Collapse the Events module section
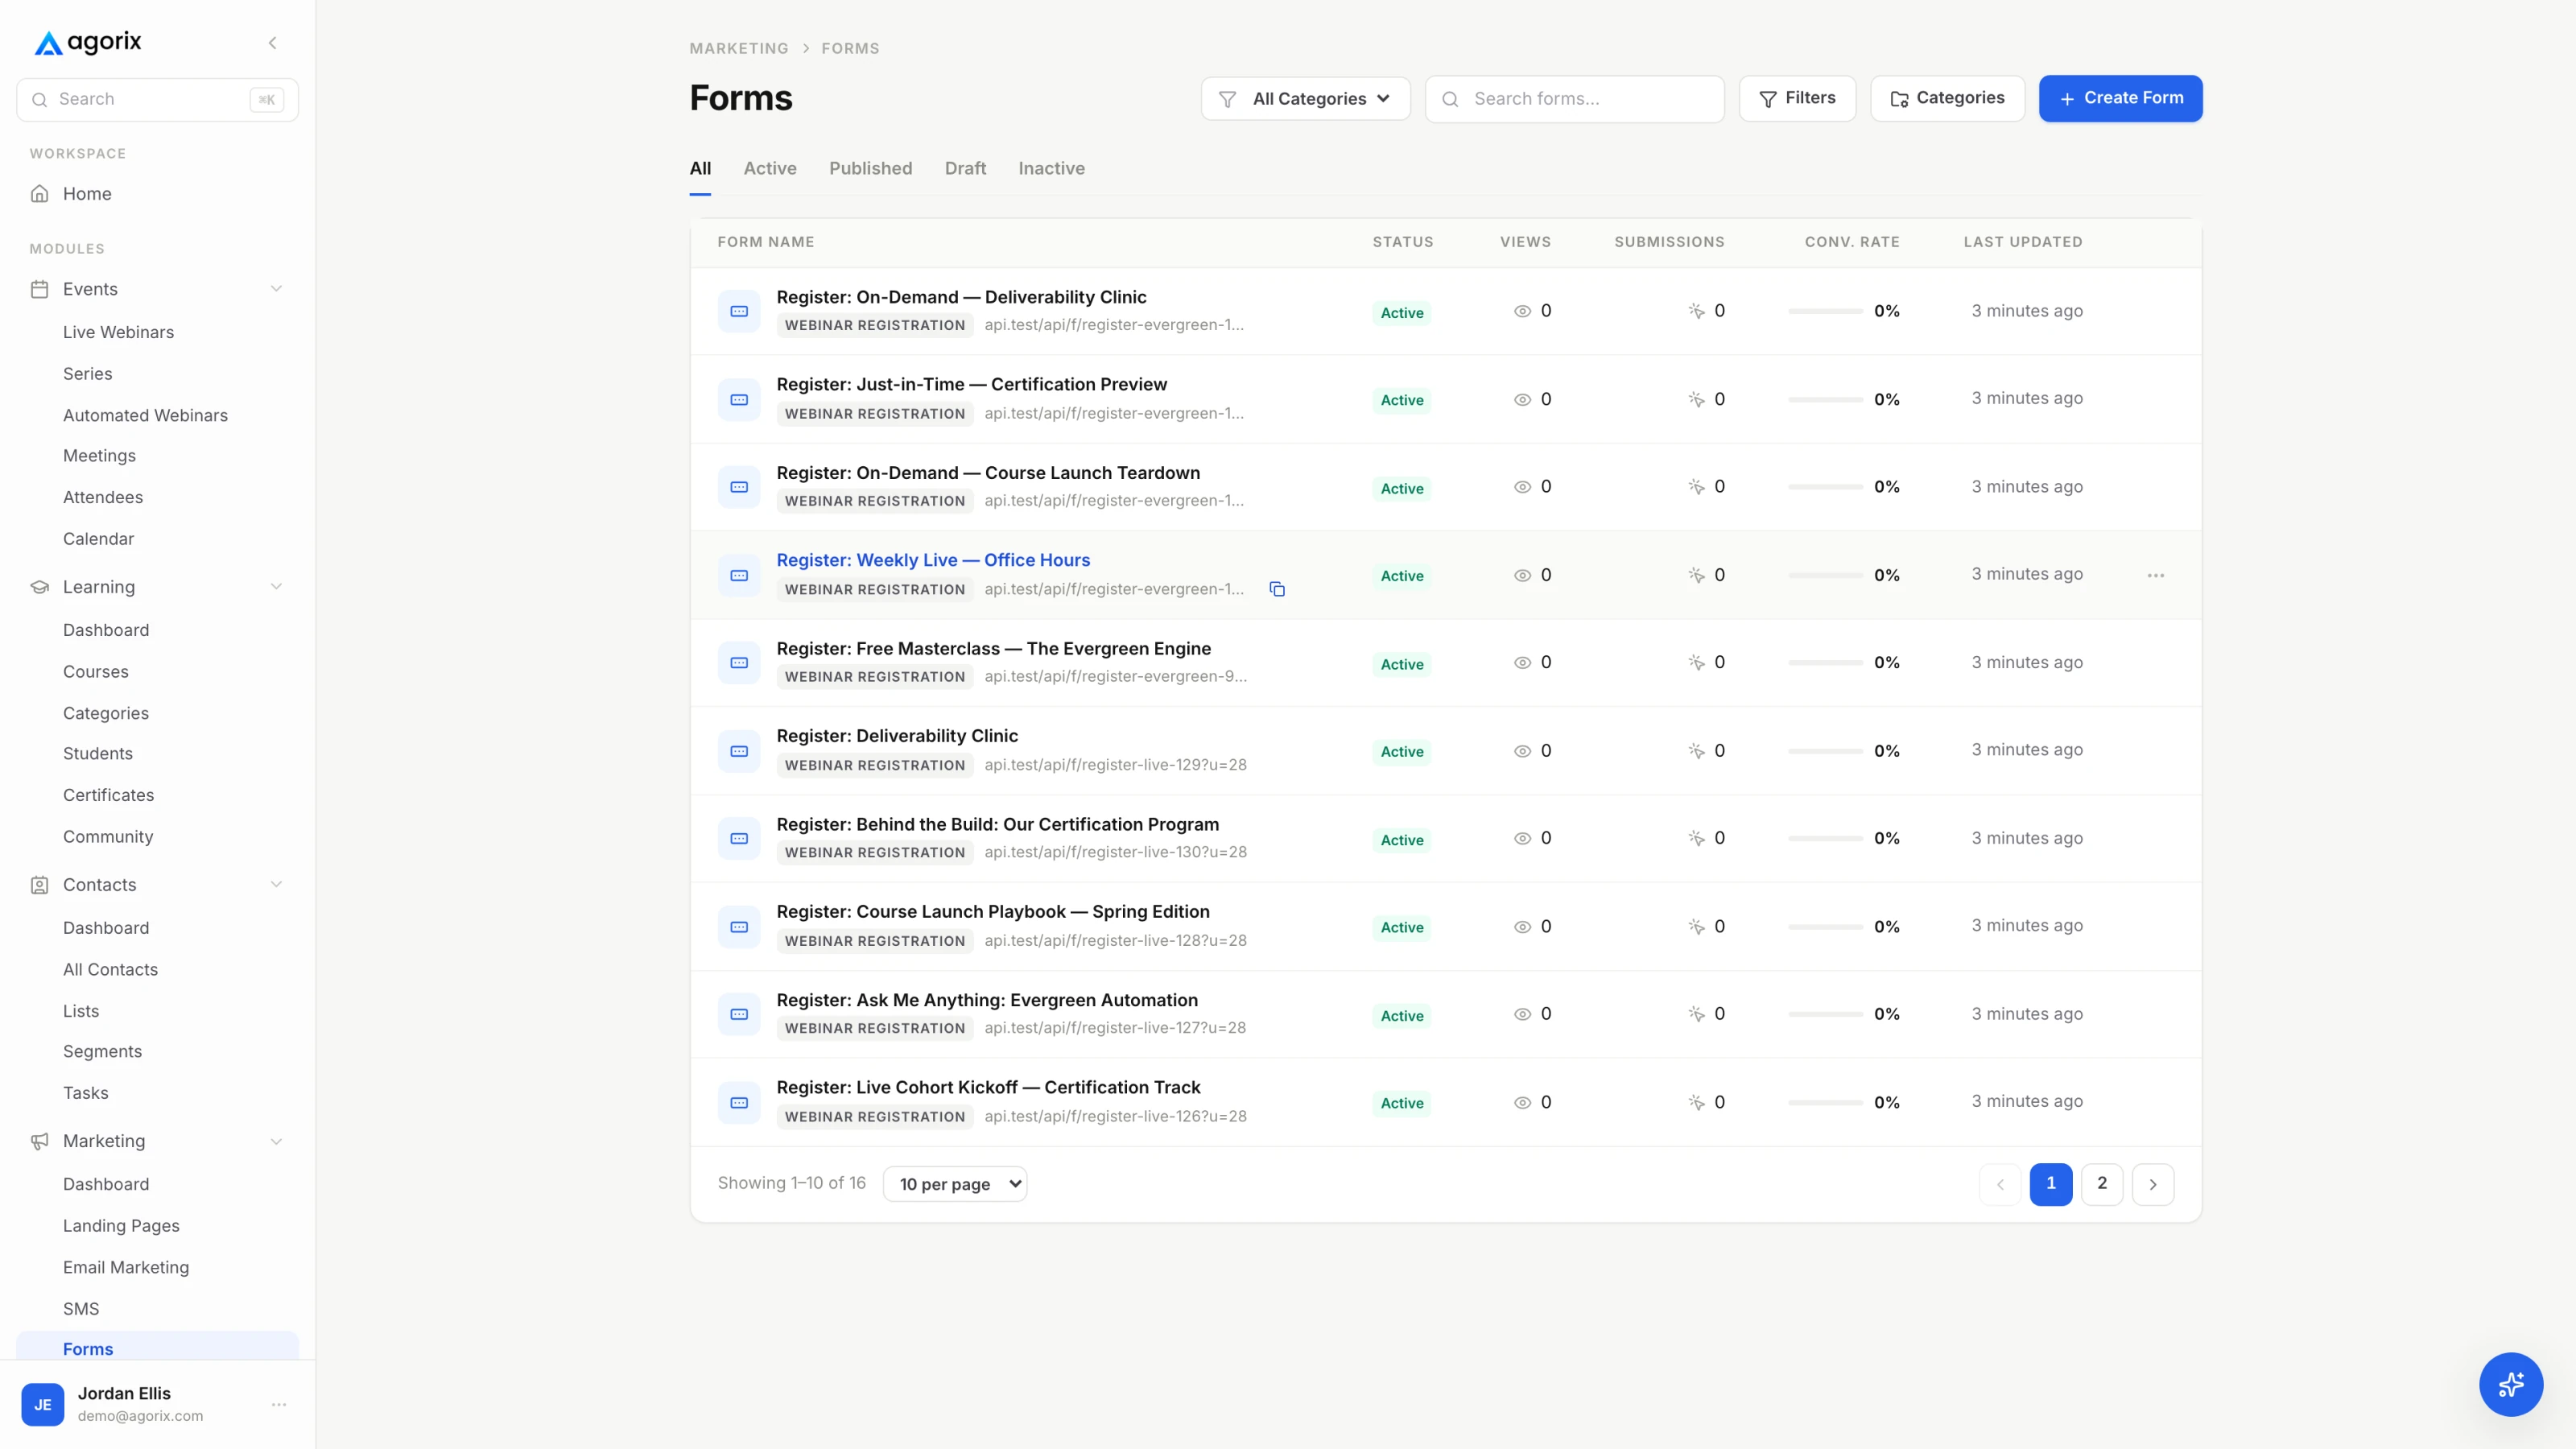 [276, 289]
